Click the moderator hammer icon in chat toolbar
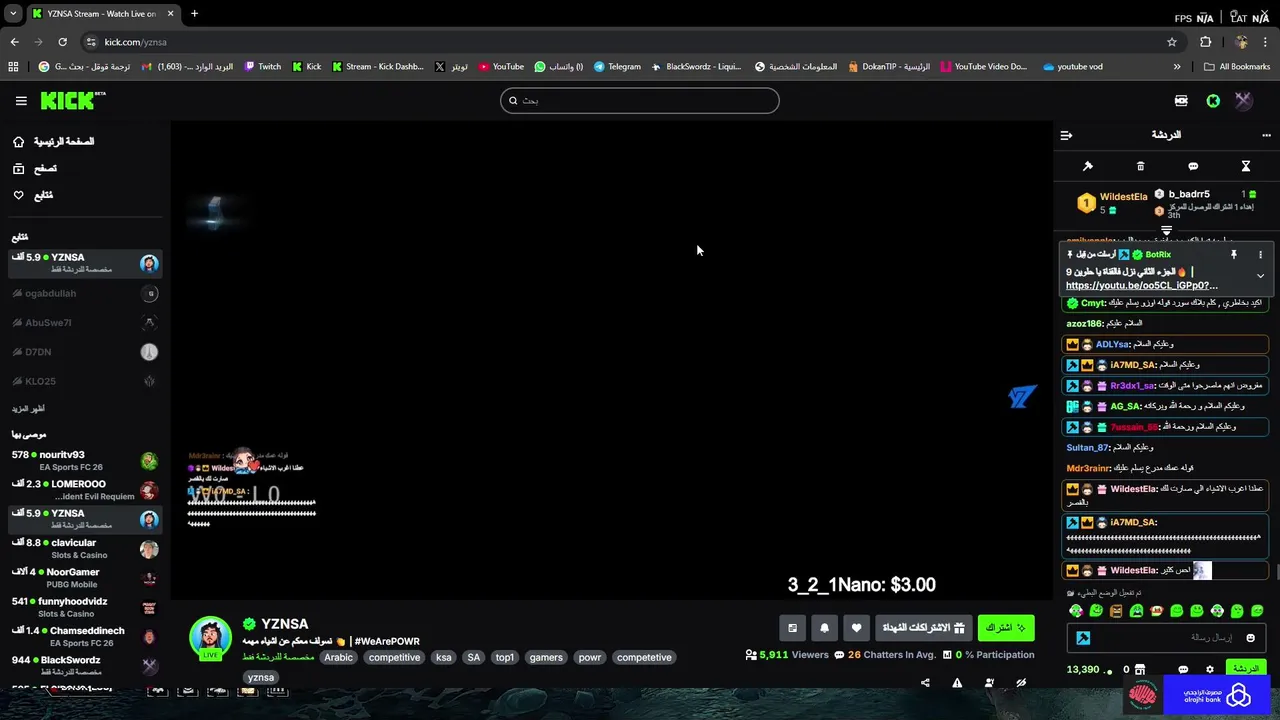This screenshot has height=720, width=1280. (1088, 166)
